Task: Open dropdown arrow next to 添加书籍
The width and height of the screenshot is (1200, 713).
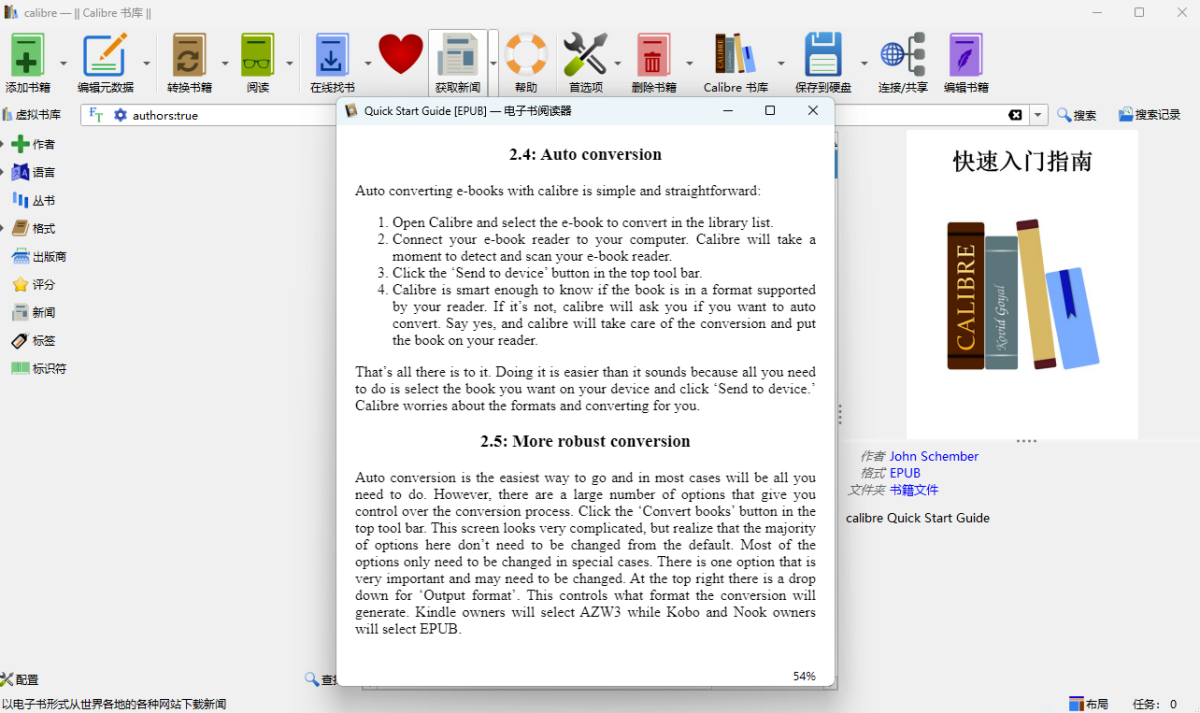Action: (63, 64)
